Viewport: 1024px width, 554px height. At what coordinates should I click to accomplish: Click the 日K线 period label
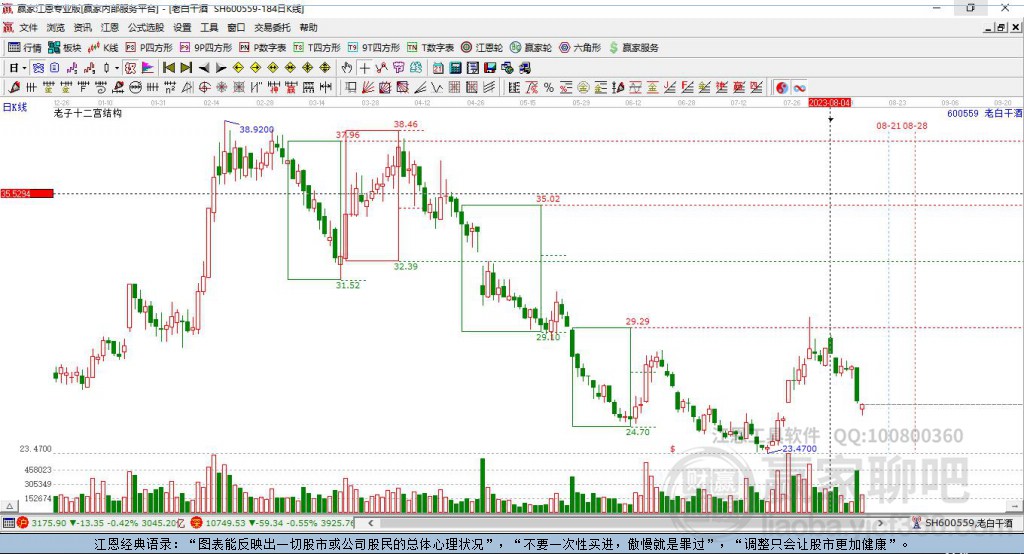pos(15,107)
